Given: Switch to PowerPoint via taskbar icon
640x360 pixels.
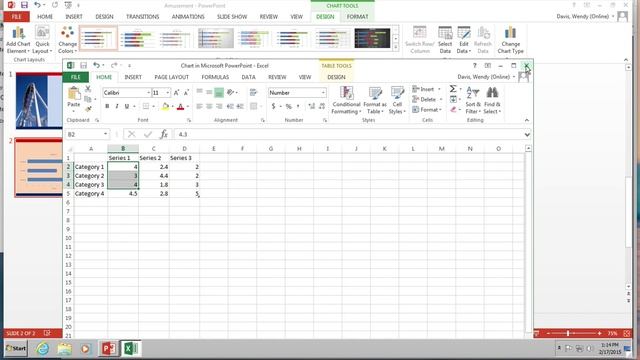Looking at the screenshot, I should (109, 349).
